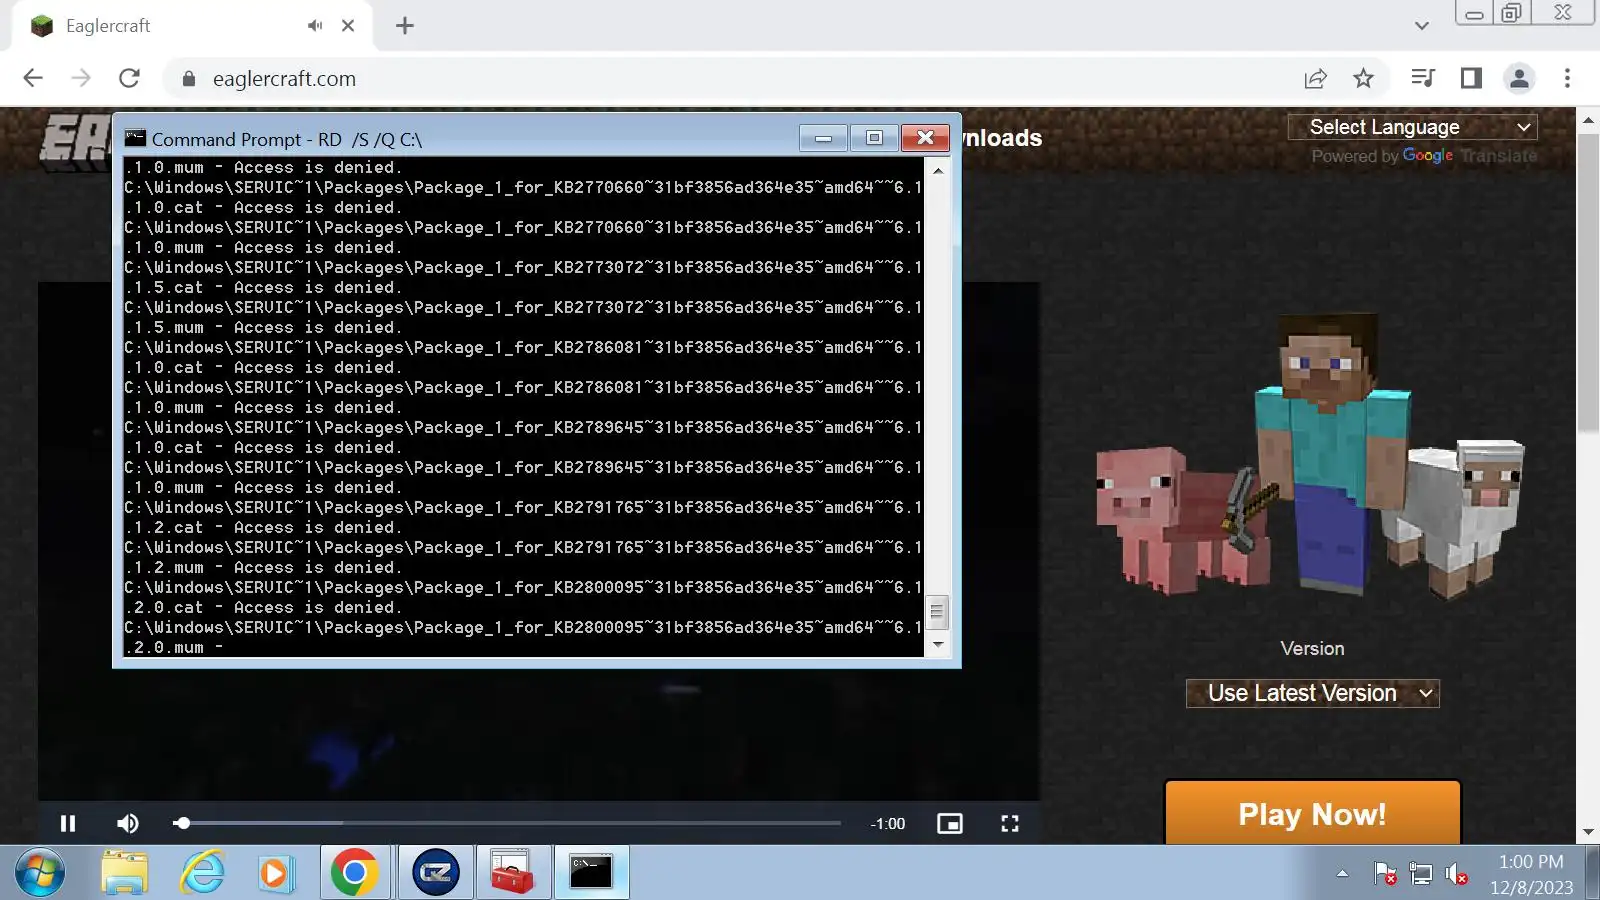Expand the tab search chevron

(x=1422, y=26)
